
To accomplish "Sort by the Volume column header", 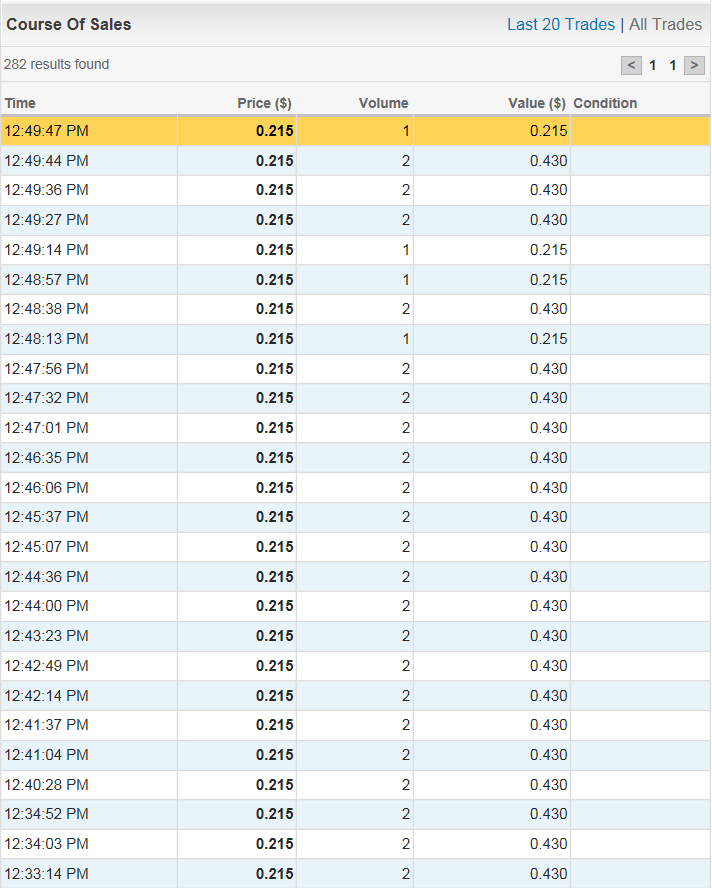I will [x=383, y=103].
